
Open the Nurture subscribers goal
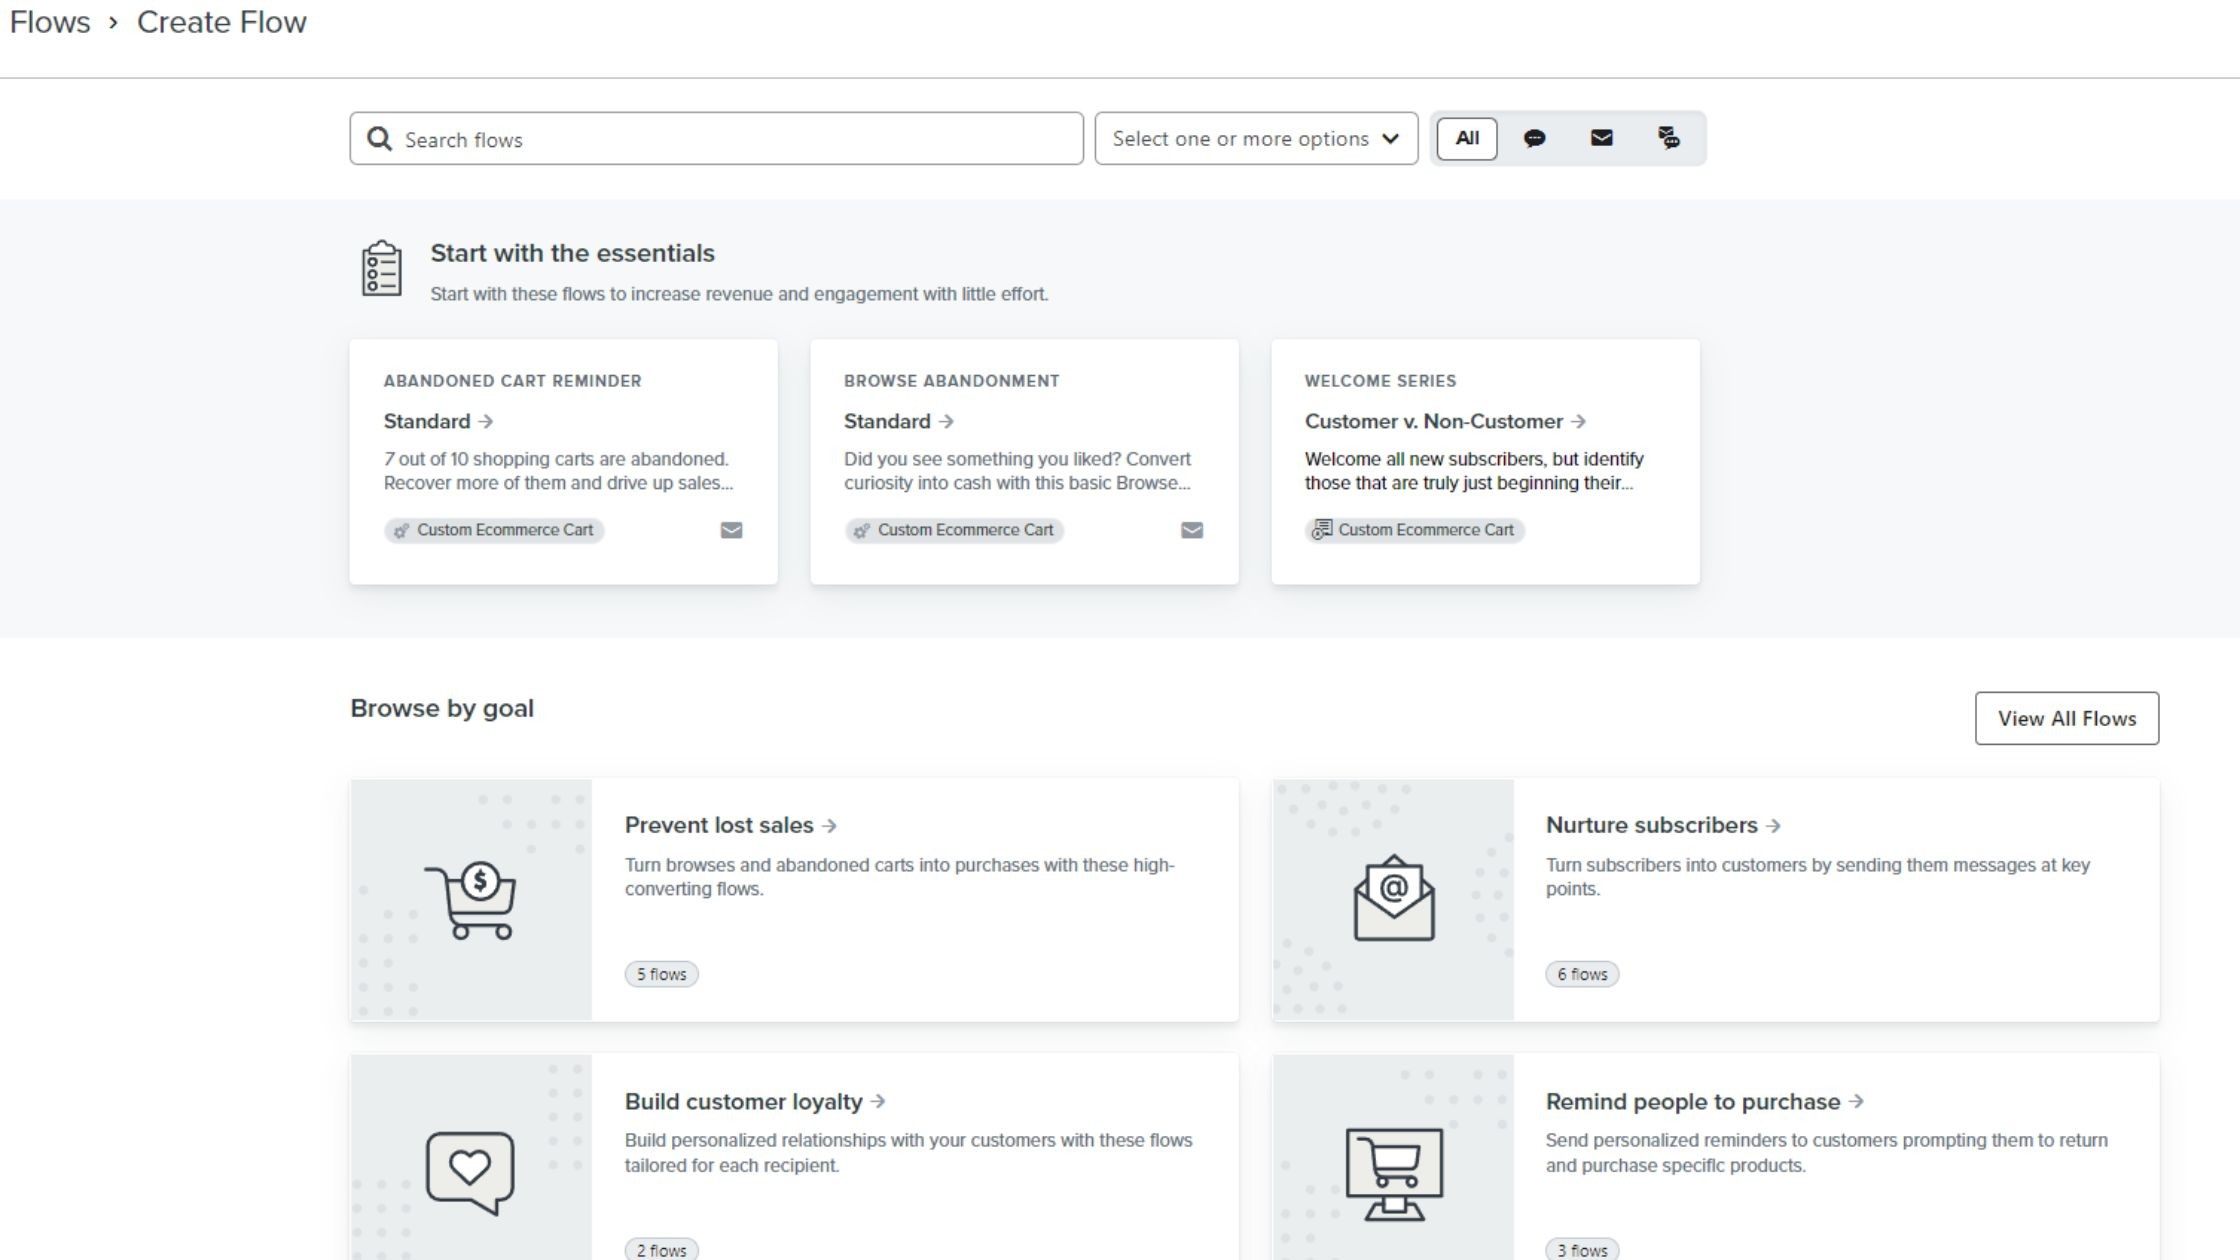1663,825
